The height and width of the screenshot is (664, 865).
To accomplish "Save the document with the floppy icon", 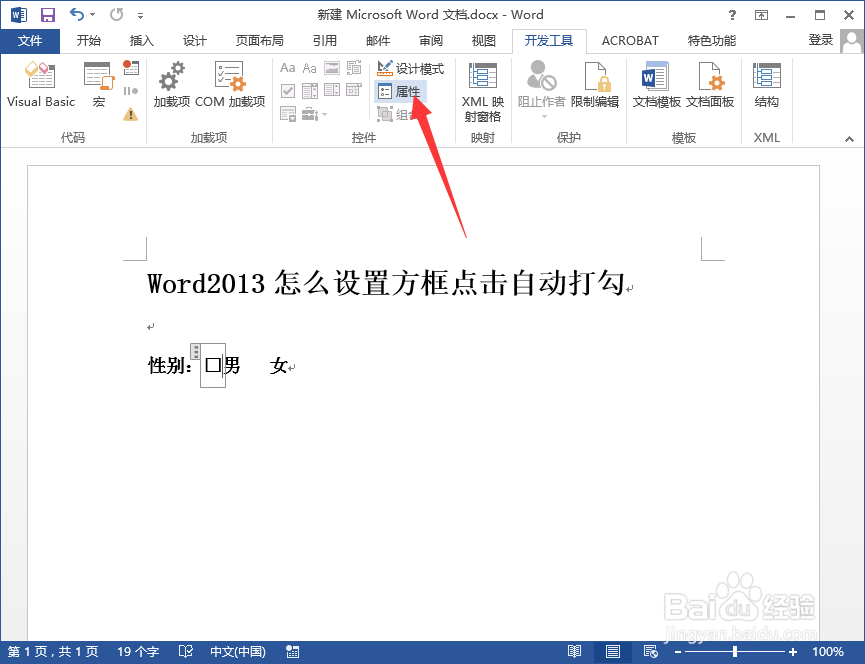I will [48, 15].
